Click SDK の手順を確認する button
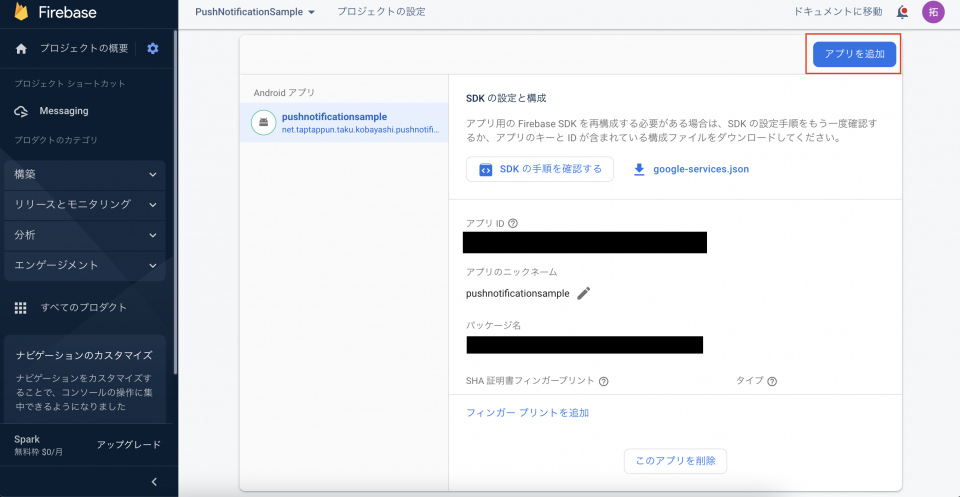This screenshot has width=960, height=497. point(539,170)
